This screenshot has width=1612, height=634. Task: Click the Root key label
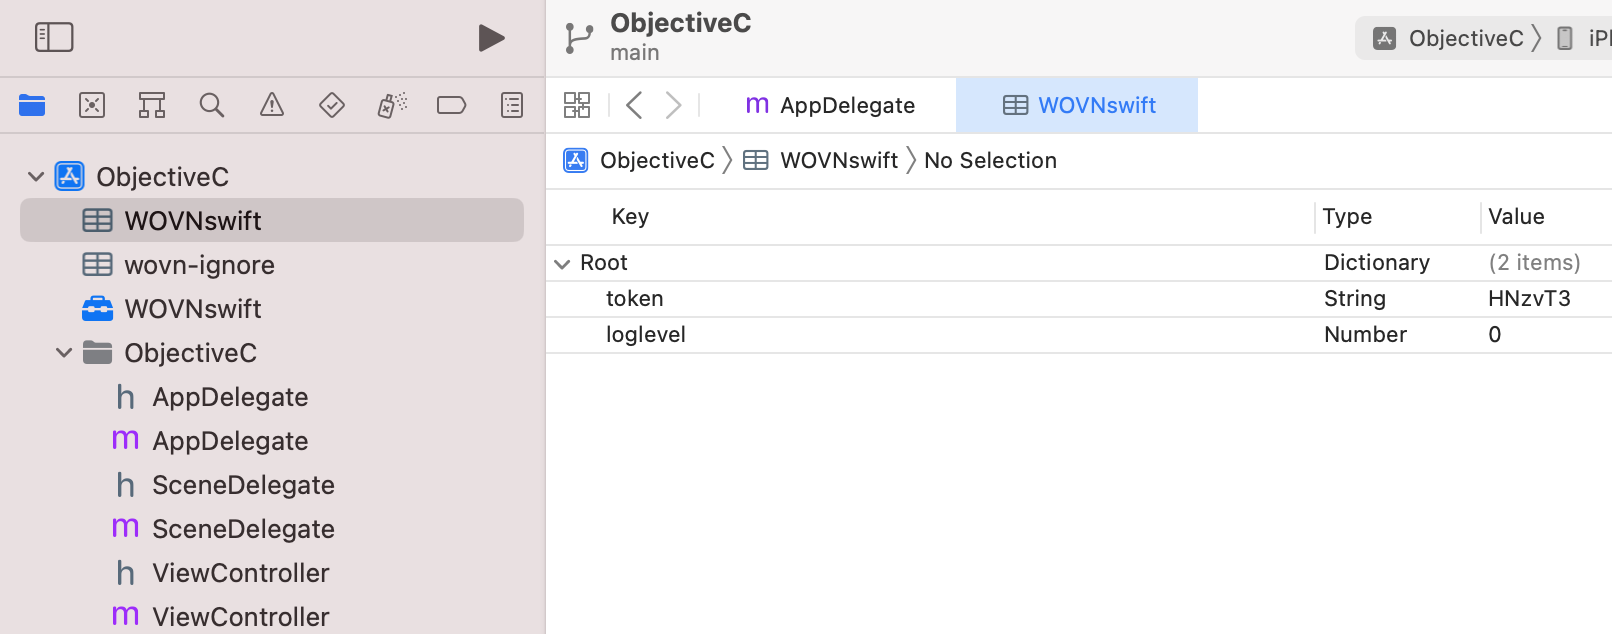(604, 263)
